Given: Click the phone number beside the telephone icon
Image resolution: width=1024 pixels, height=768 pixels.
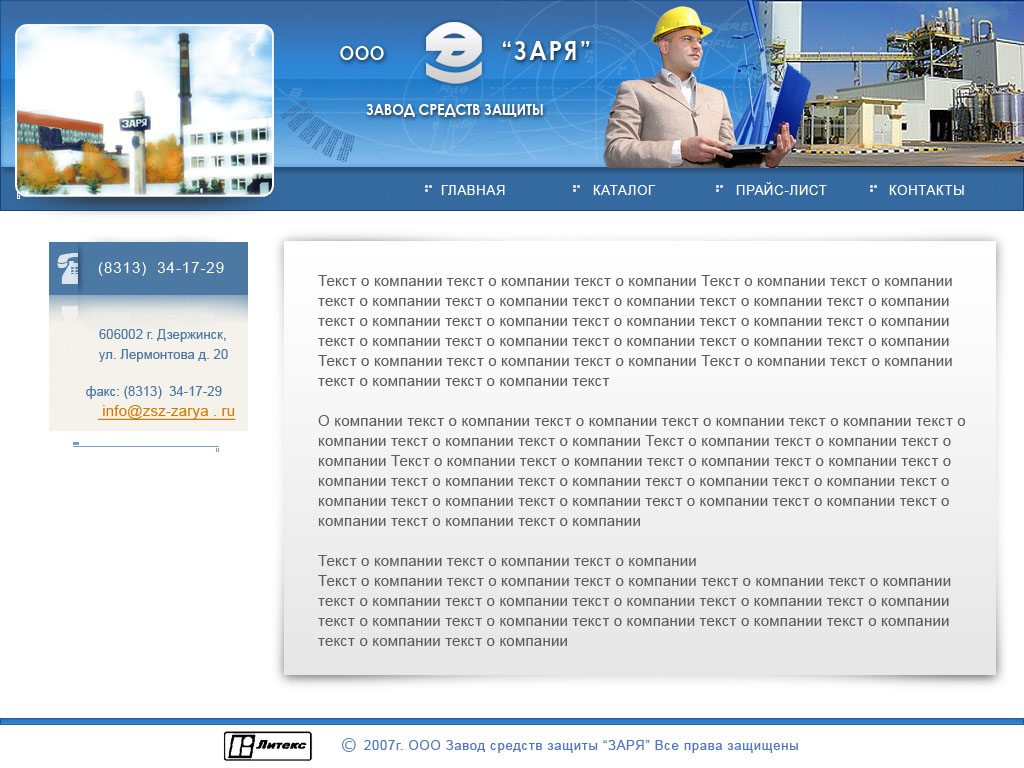Looking at the screenshot, I should click(x=161, y=268).
